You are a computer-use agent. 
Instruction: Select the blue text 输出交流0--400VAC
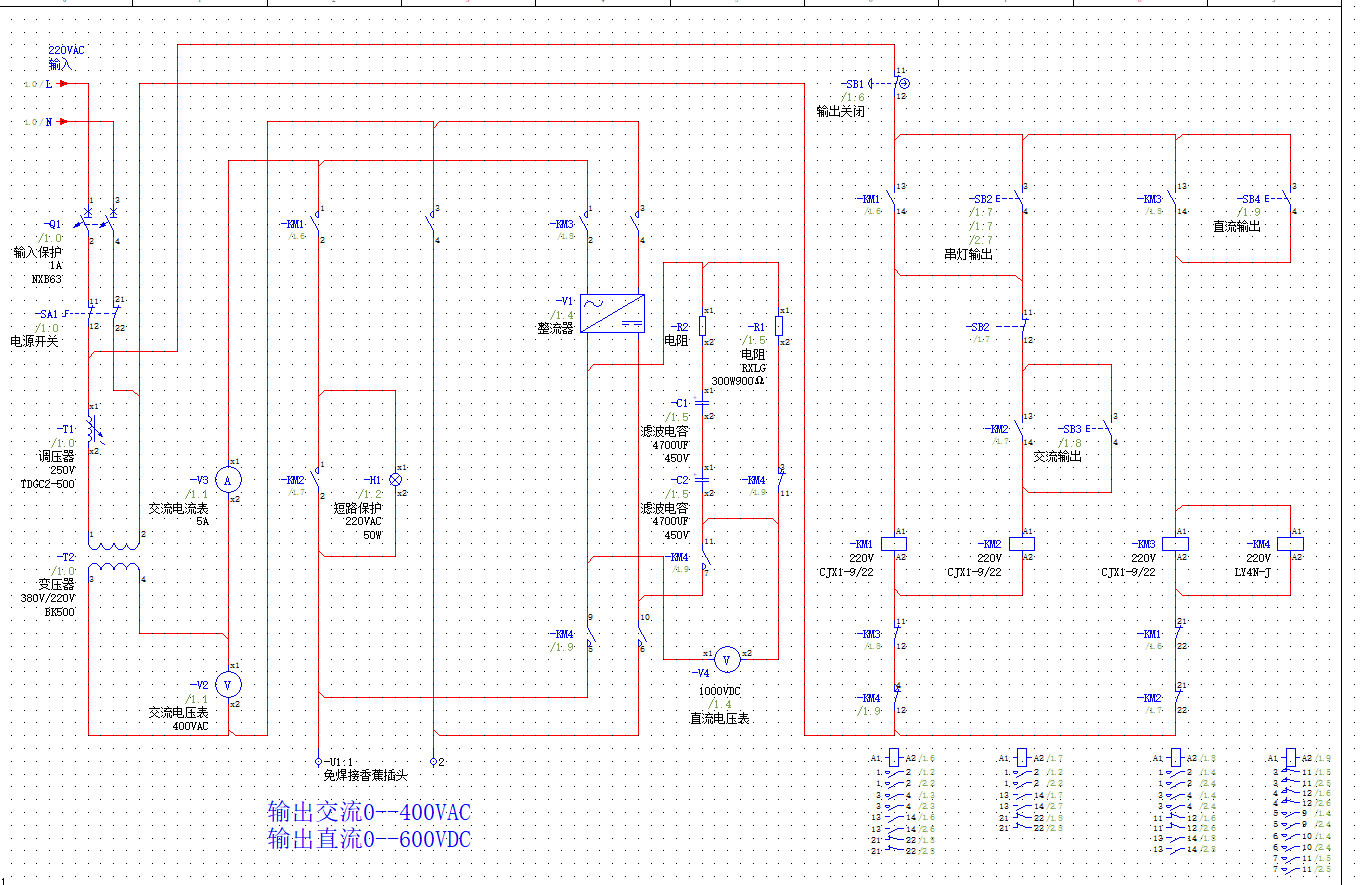click(x=368, y=811)
